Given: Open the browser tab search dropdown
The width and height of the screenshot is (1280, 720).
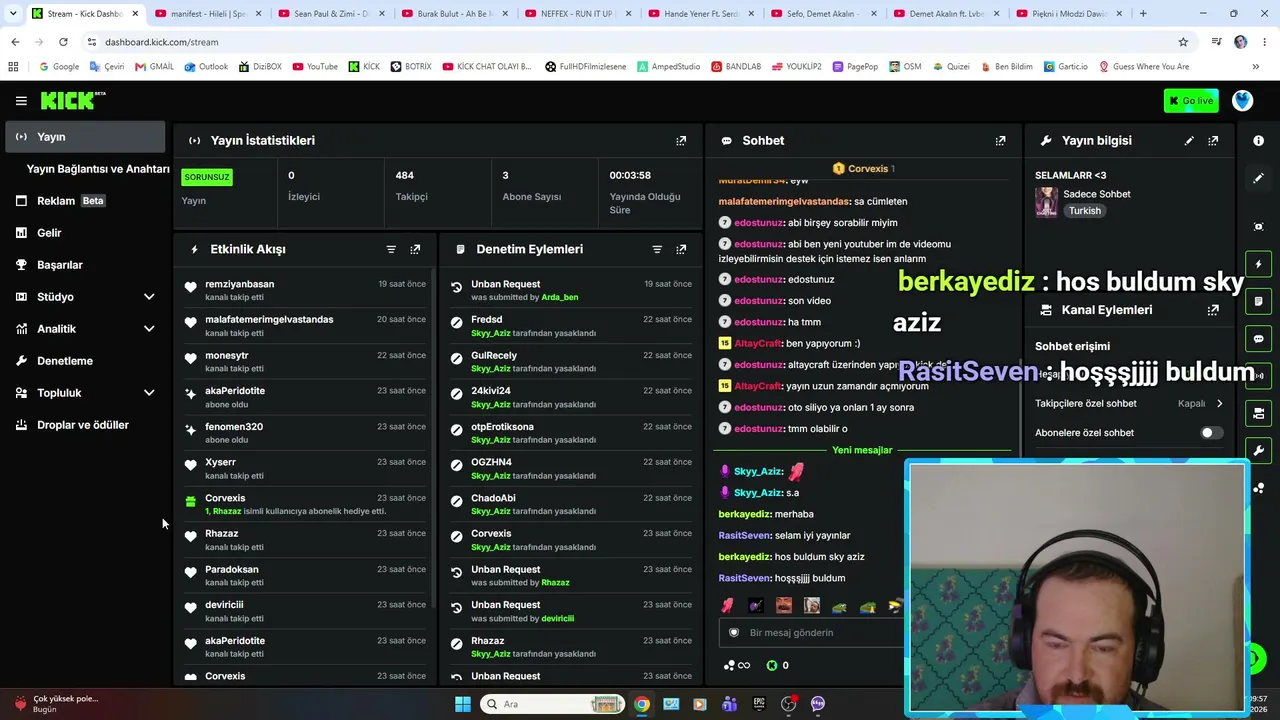Looking at the screenshot, I should tap(13, 14).
